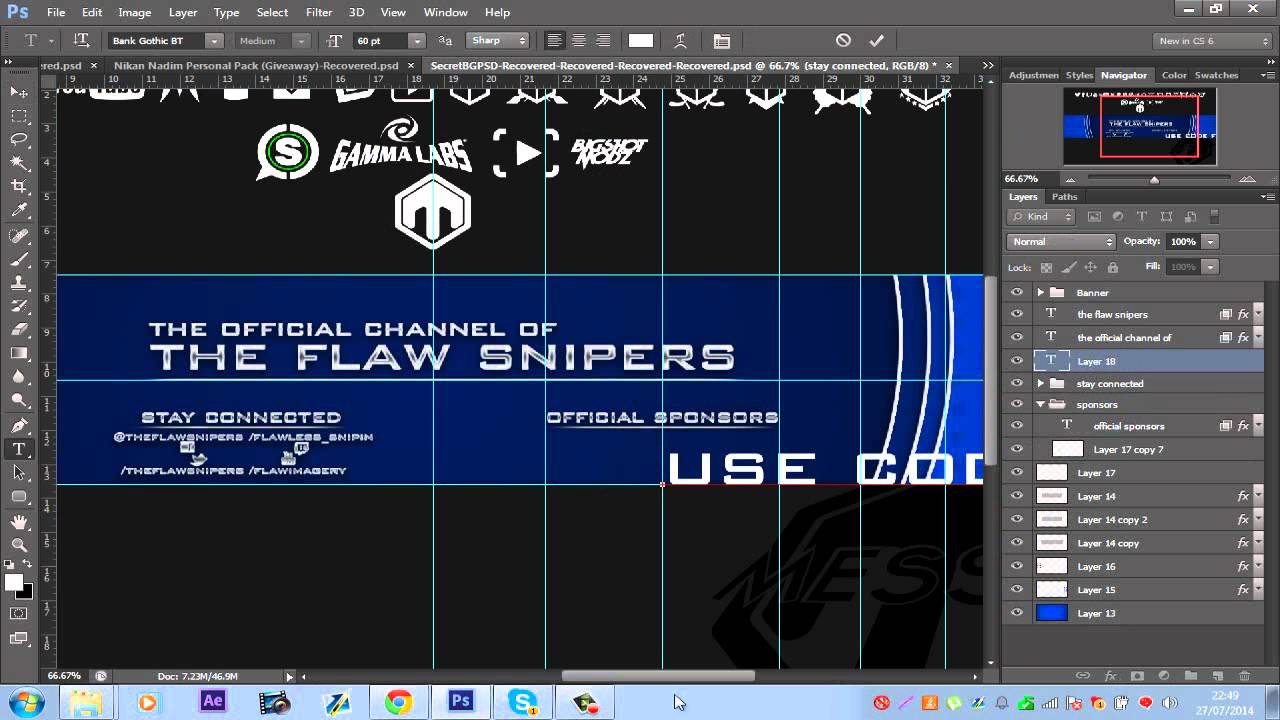Image resolution: width=1280 pixels, height=720 pixels.
Task: Click the zoom percentage field in status bar
Action: [66, 676]
